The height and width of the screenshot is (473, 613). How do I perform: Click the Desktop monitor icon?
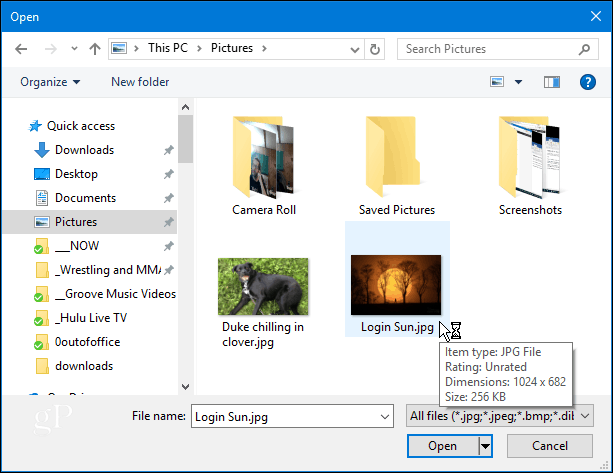click(42, 174)
